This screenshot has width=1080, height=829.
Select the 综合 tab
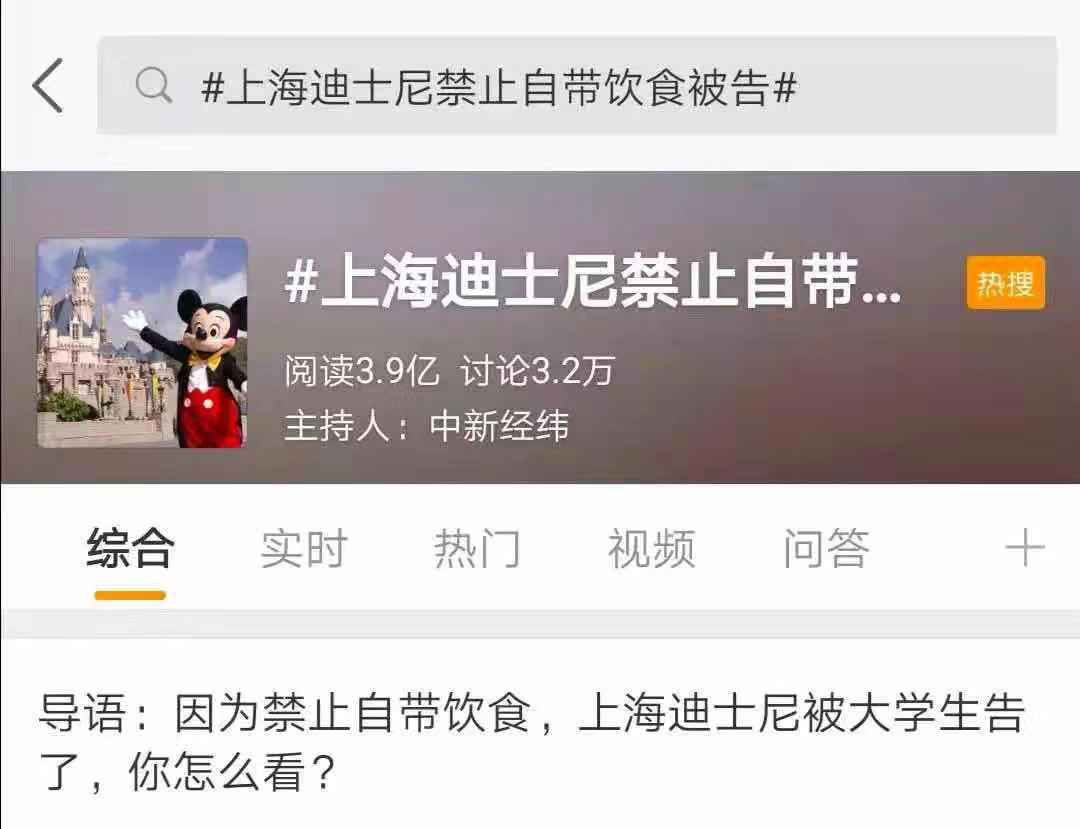tap(130, 548)
